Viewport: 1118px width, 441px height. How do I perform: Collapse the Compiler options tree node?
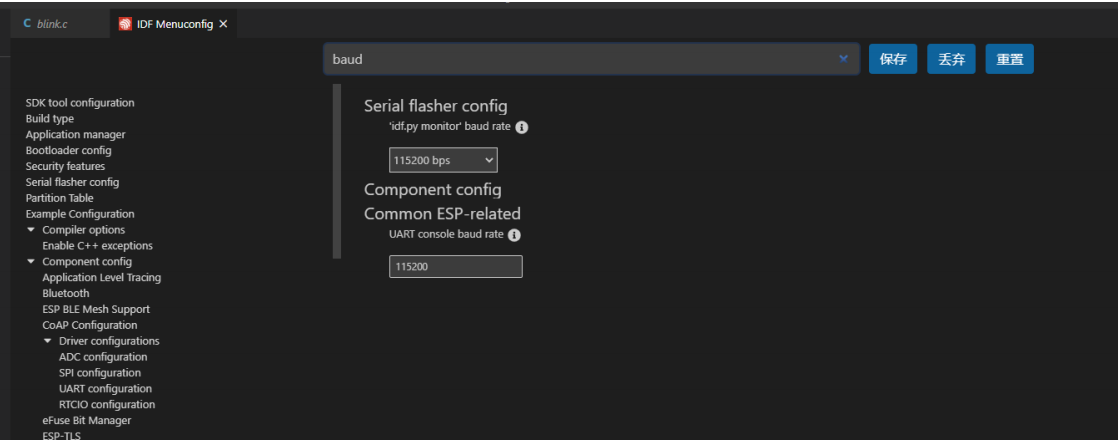pyautogui.click(x=31, y=229)
